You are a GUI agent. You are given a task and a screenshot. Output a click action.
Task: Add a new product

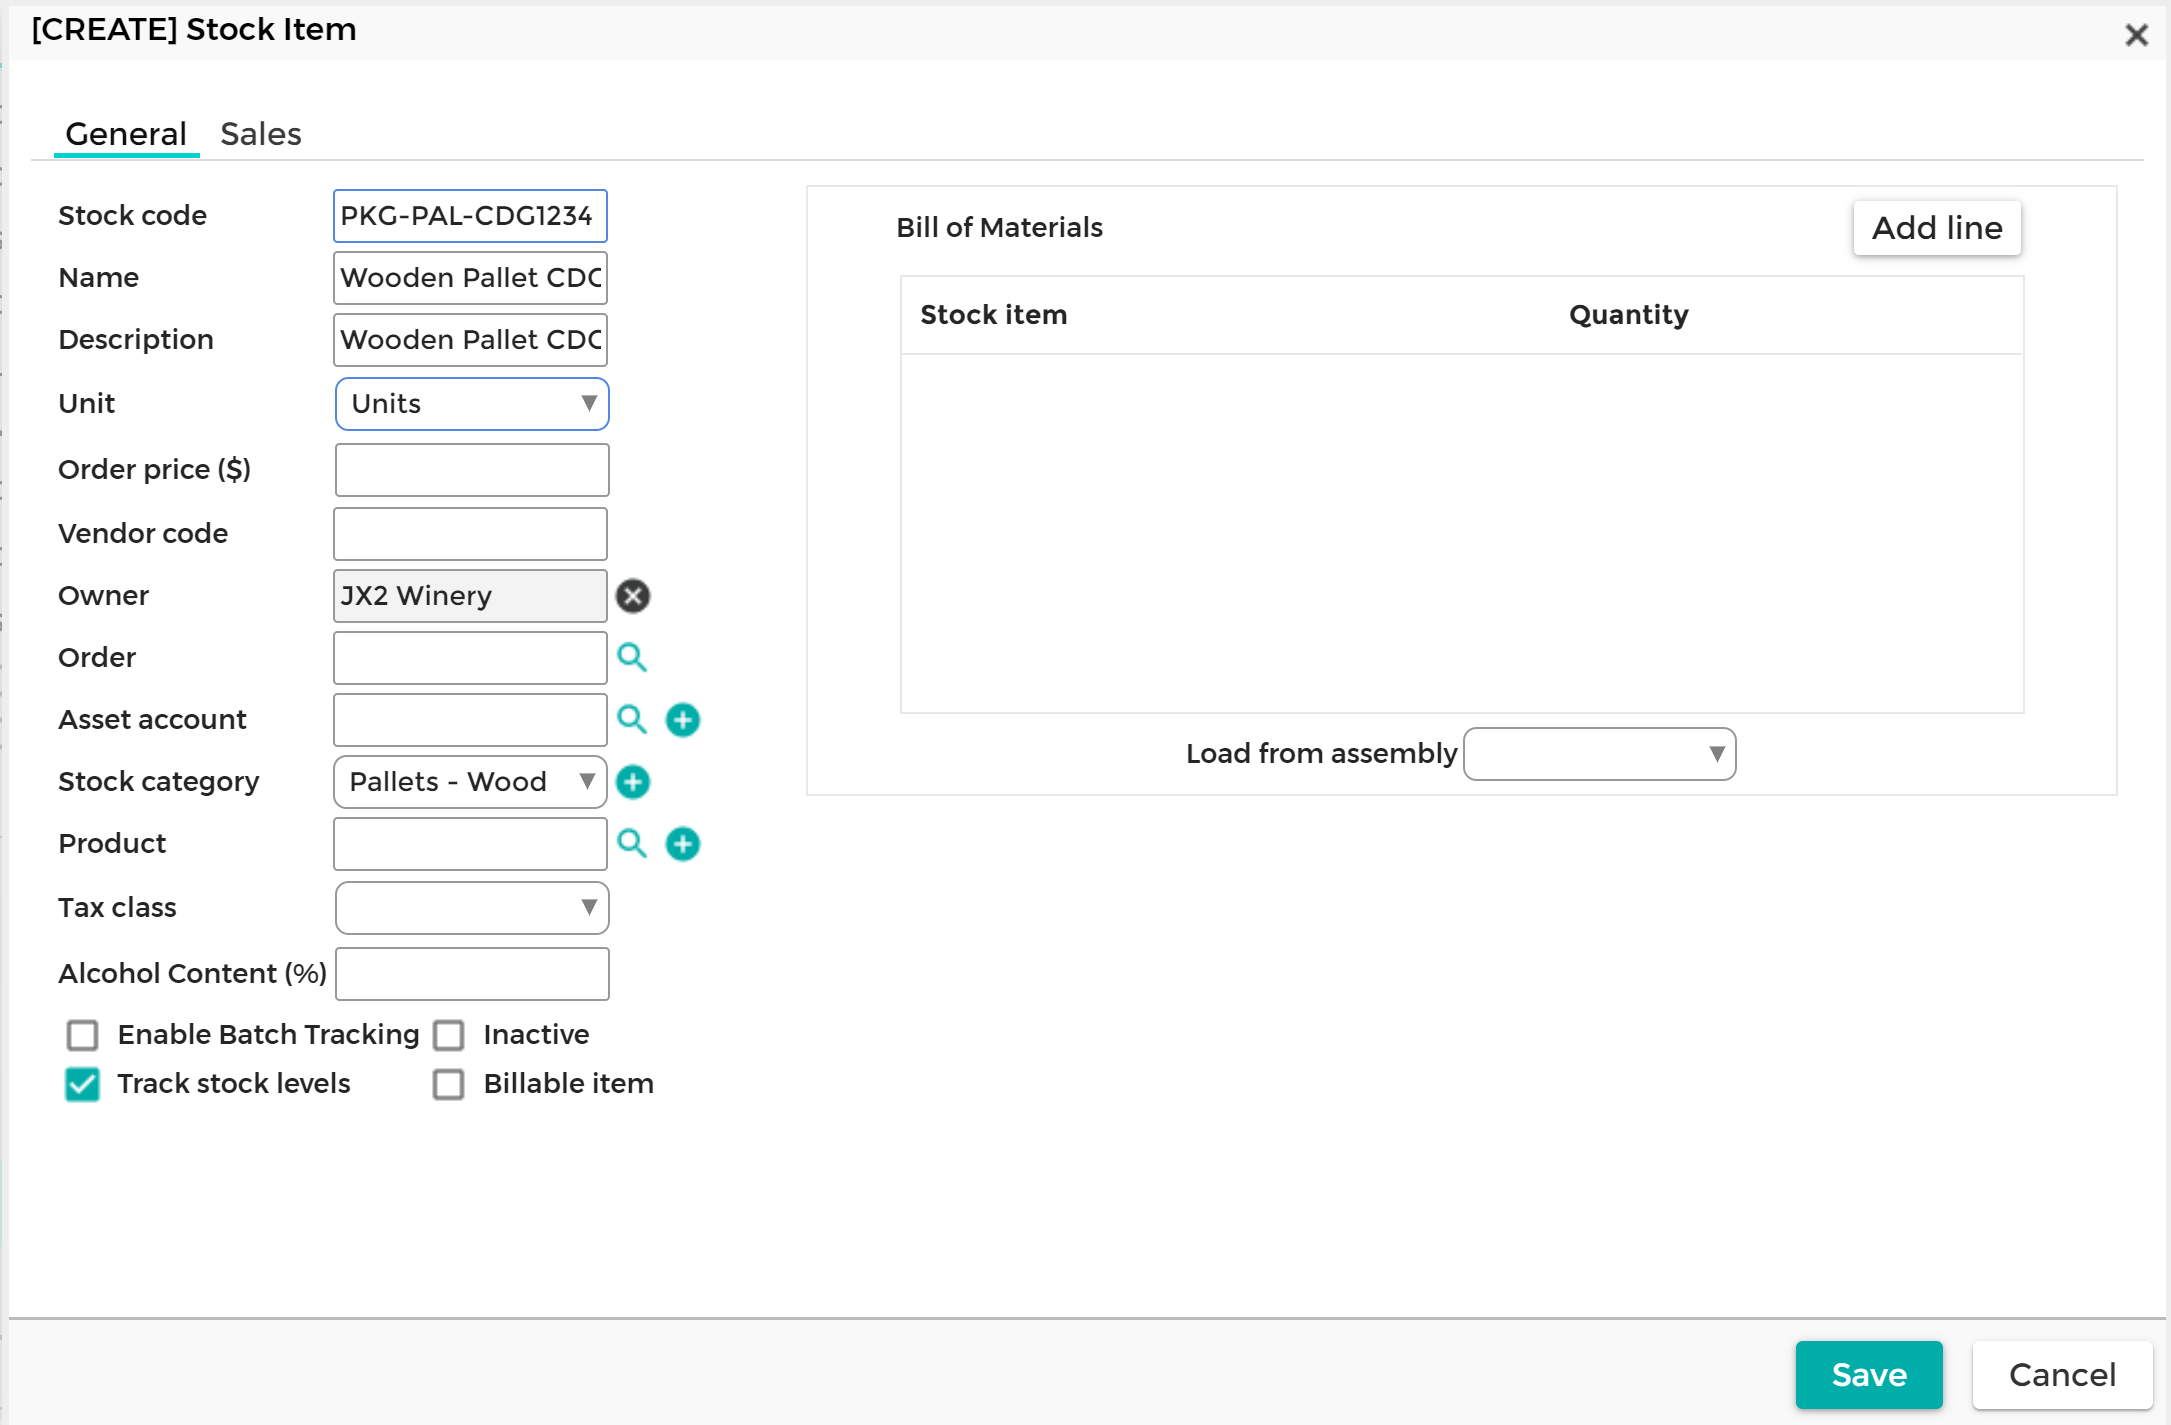click(x=683, y=844)
